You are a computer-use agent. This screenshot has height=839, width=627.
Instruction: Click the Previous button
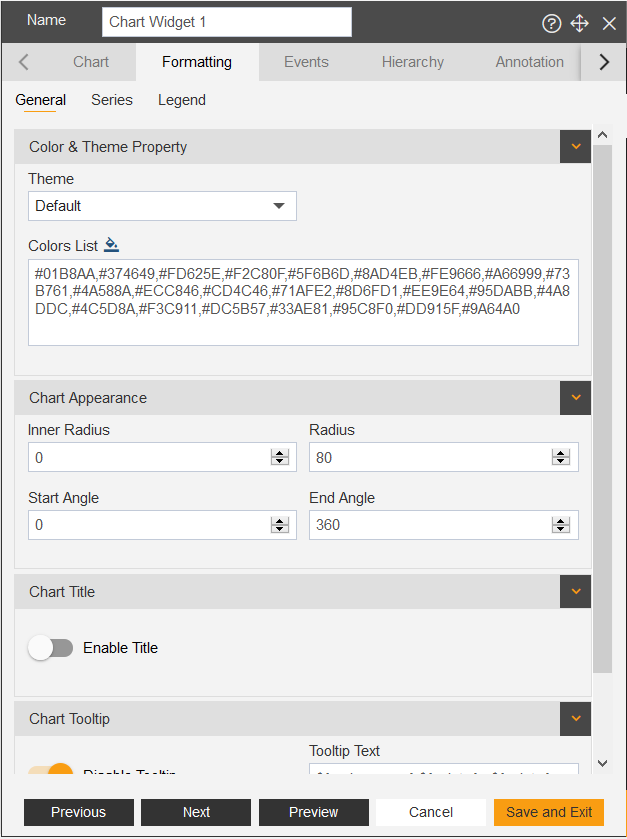click(79, 812)
